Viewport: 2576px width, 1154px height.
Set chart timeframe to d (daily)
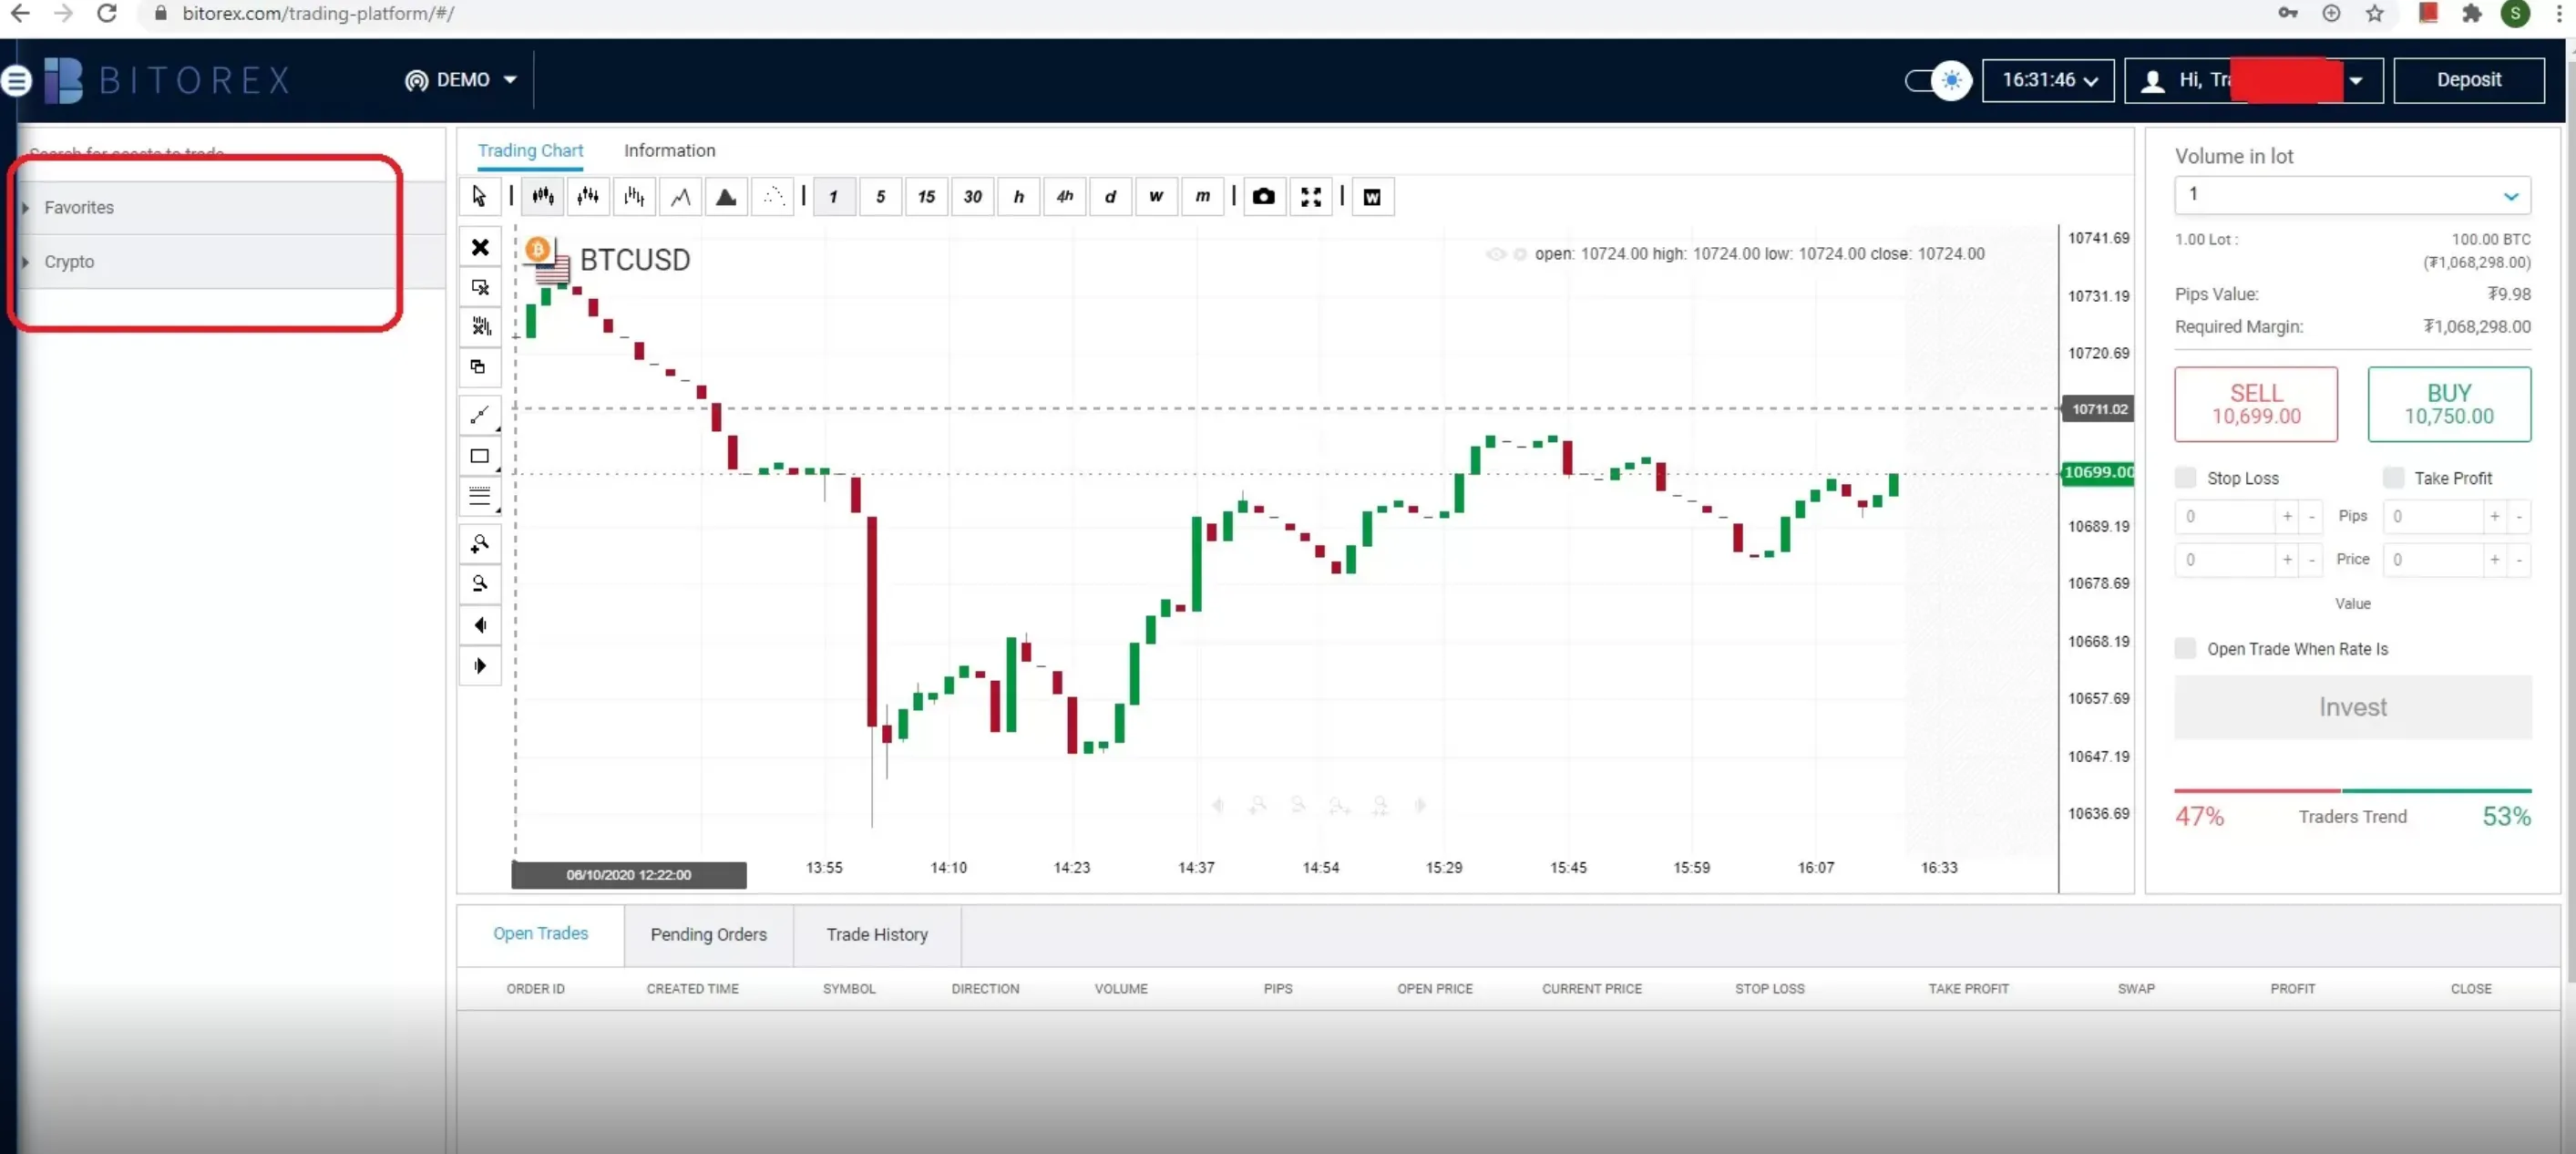(x=1111, y=197)
